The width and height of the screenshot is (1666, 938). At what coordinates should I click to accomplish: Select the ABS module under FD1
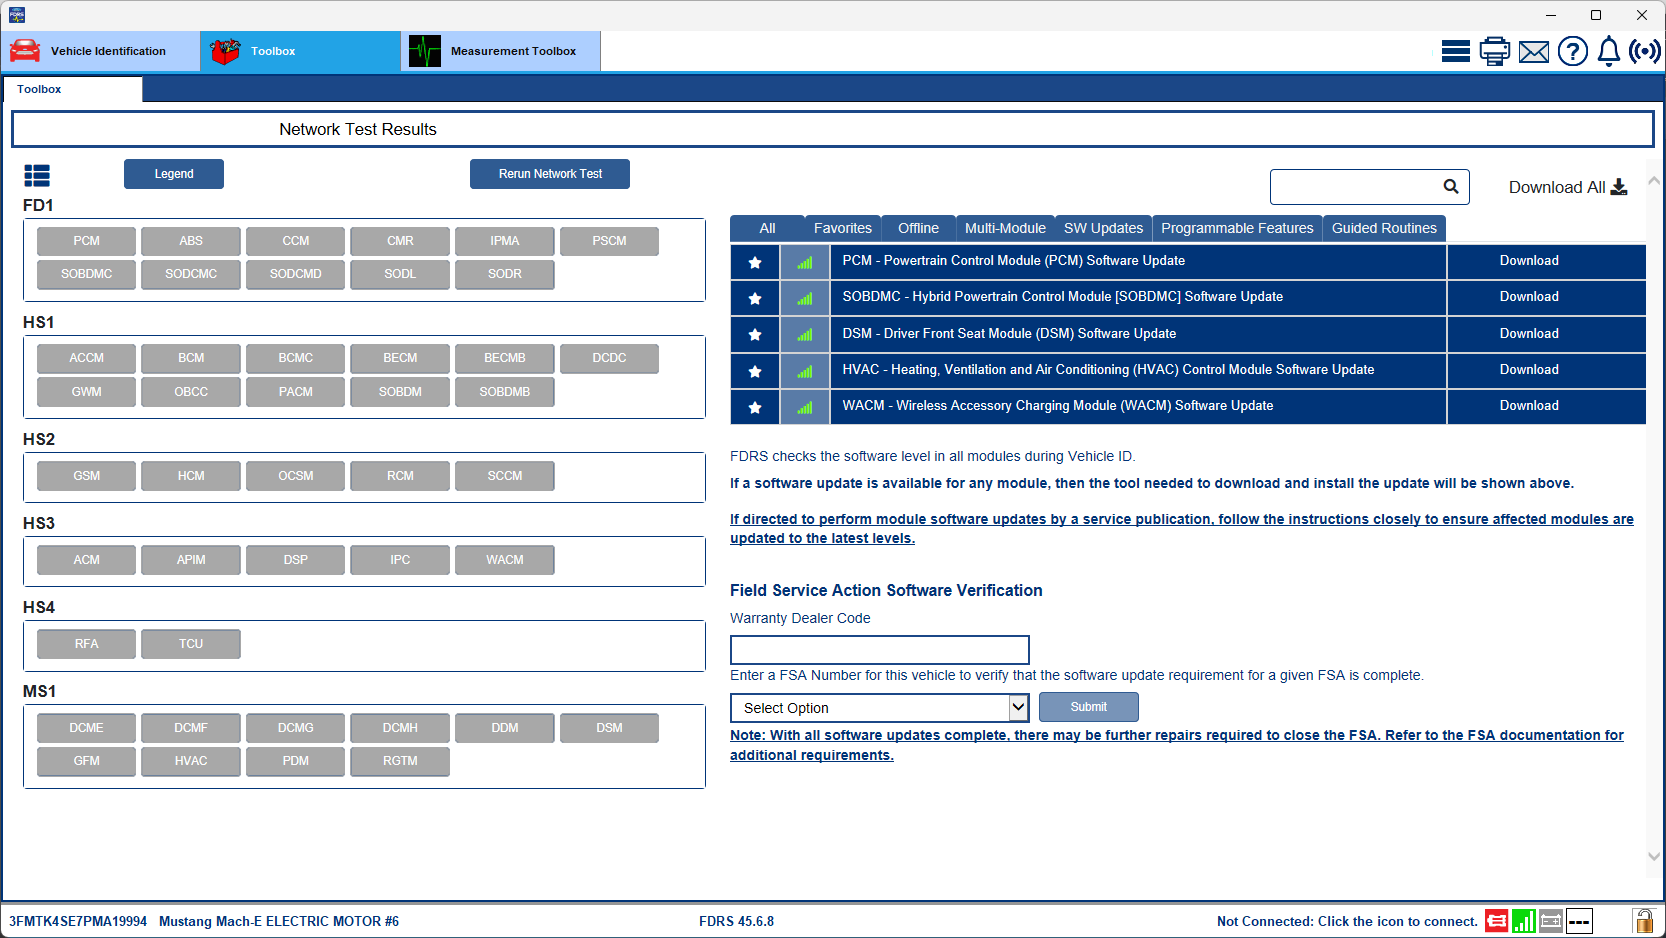(191, 241)
